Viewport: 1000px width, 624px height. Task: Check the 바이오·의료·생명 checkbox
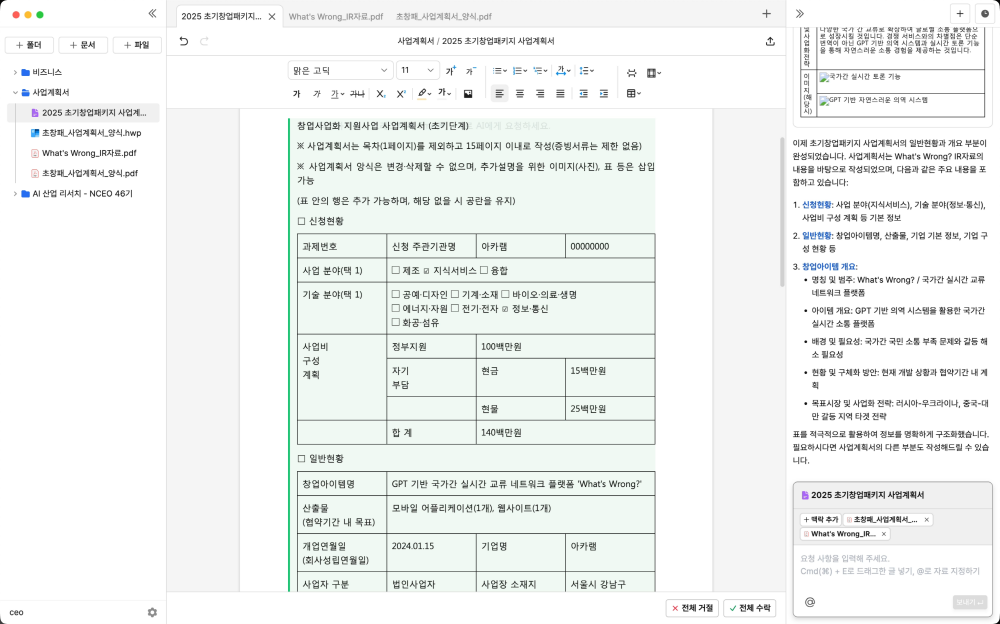[x=505, y=294]
